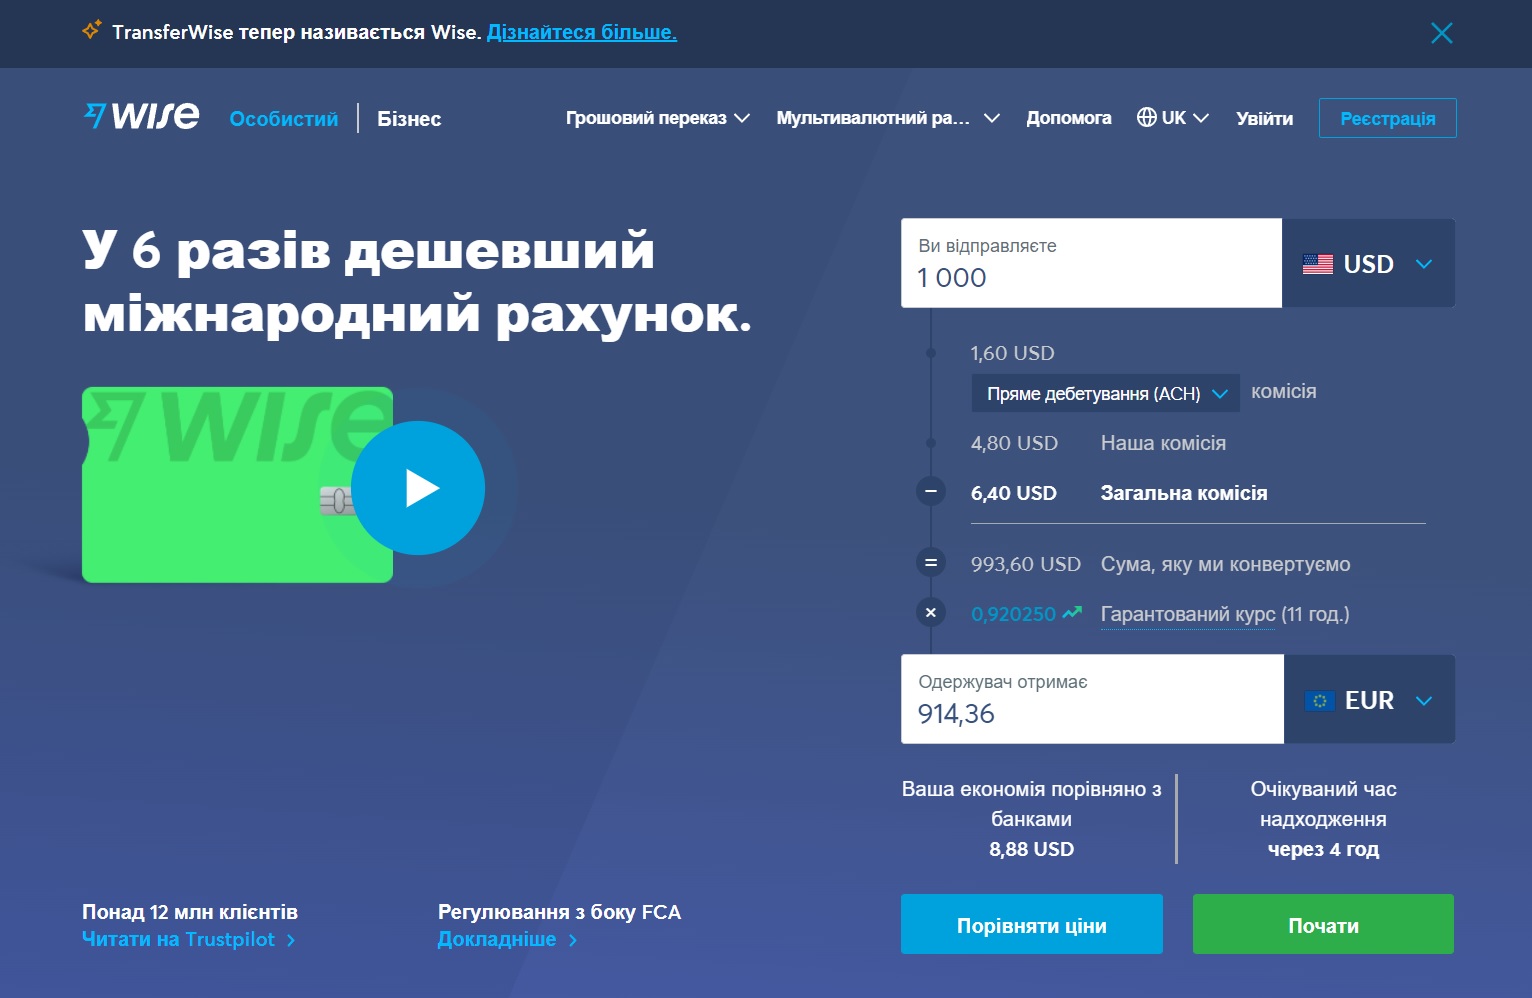
Task: Click the equals icon beside 993,60 USD
Action: [931, 563]
